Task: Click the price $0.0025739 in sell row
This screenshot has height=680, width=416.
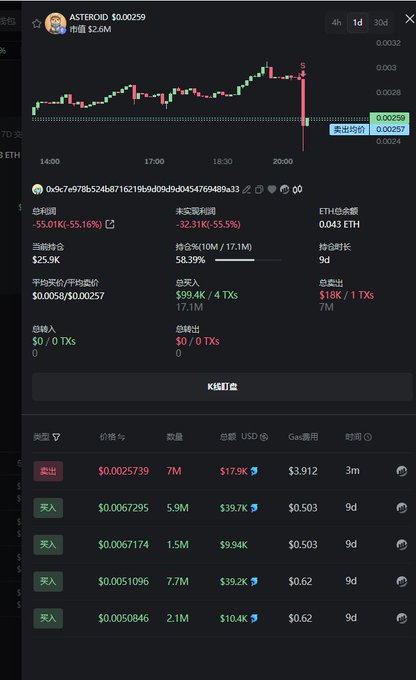Action: [x=124, y=471]
